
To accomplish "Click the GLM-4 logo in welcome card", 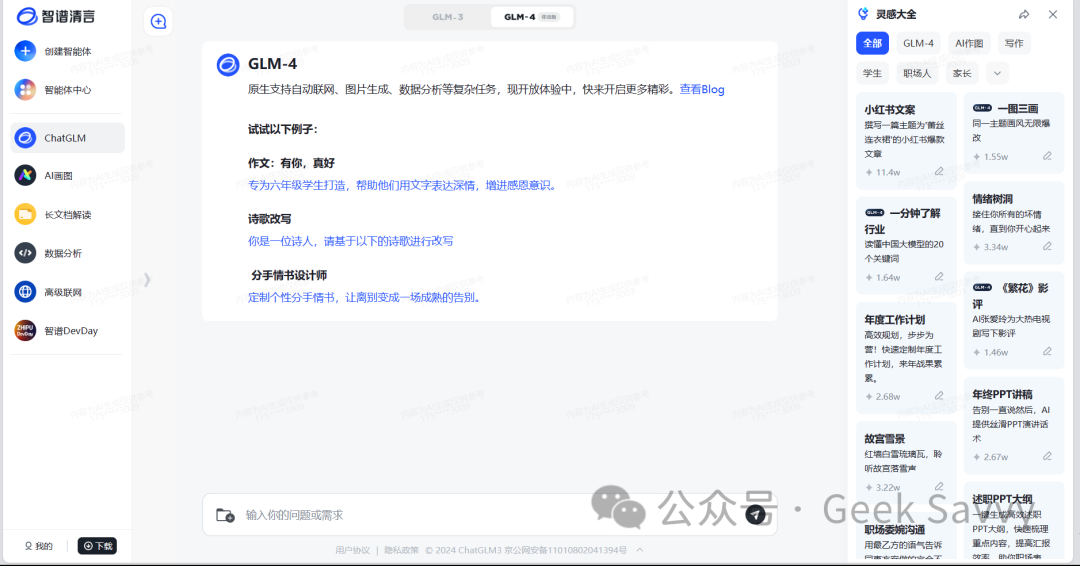I will tap(228, 65).
